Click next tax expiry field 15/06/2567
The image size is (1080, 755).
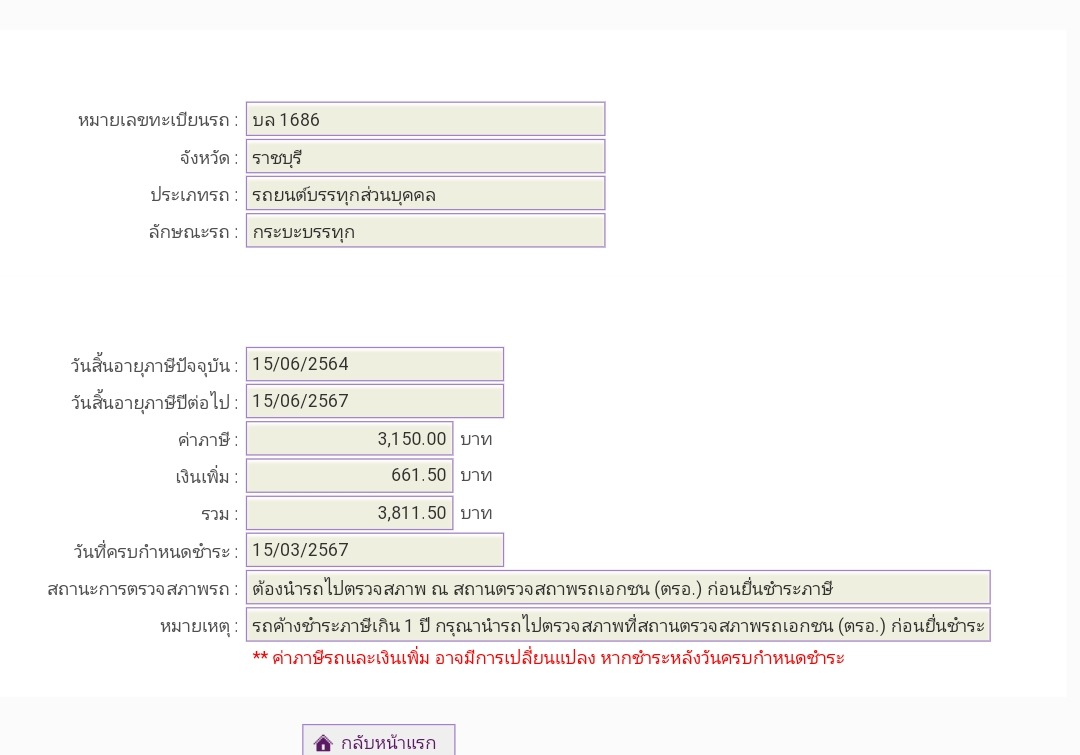375,401
